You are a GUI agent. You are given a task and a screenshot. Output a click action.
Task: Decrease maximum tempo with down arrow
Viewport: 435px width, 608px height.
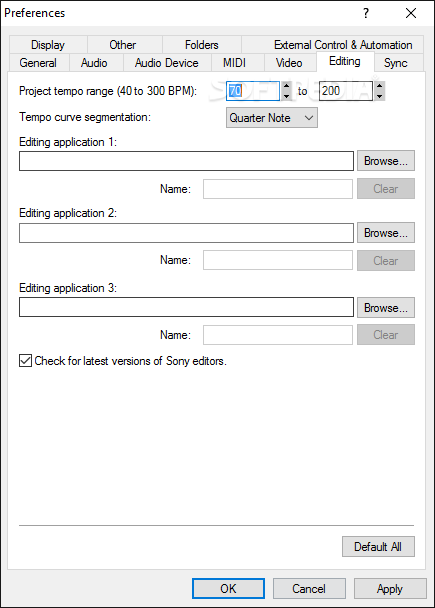click(x=380, y=96)
